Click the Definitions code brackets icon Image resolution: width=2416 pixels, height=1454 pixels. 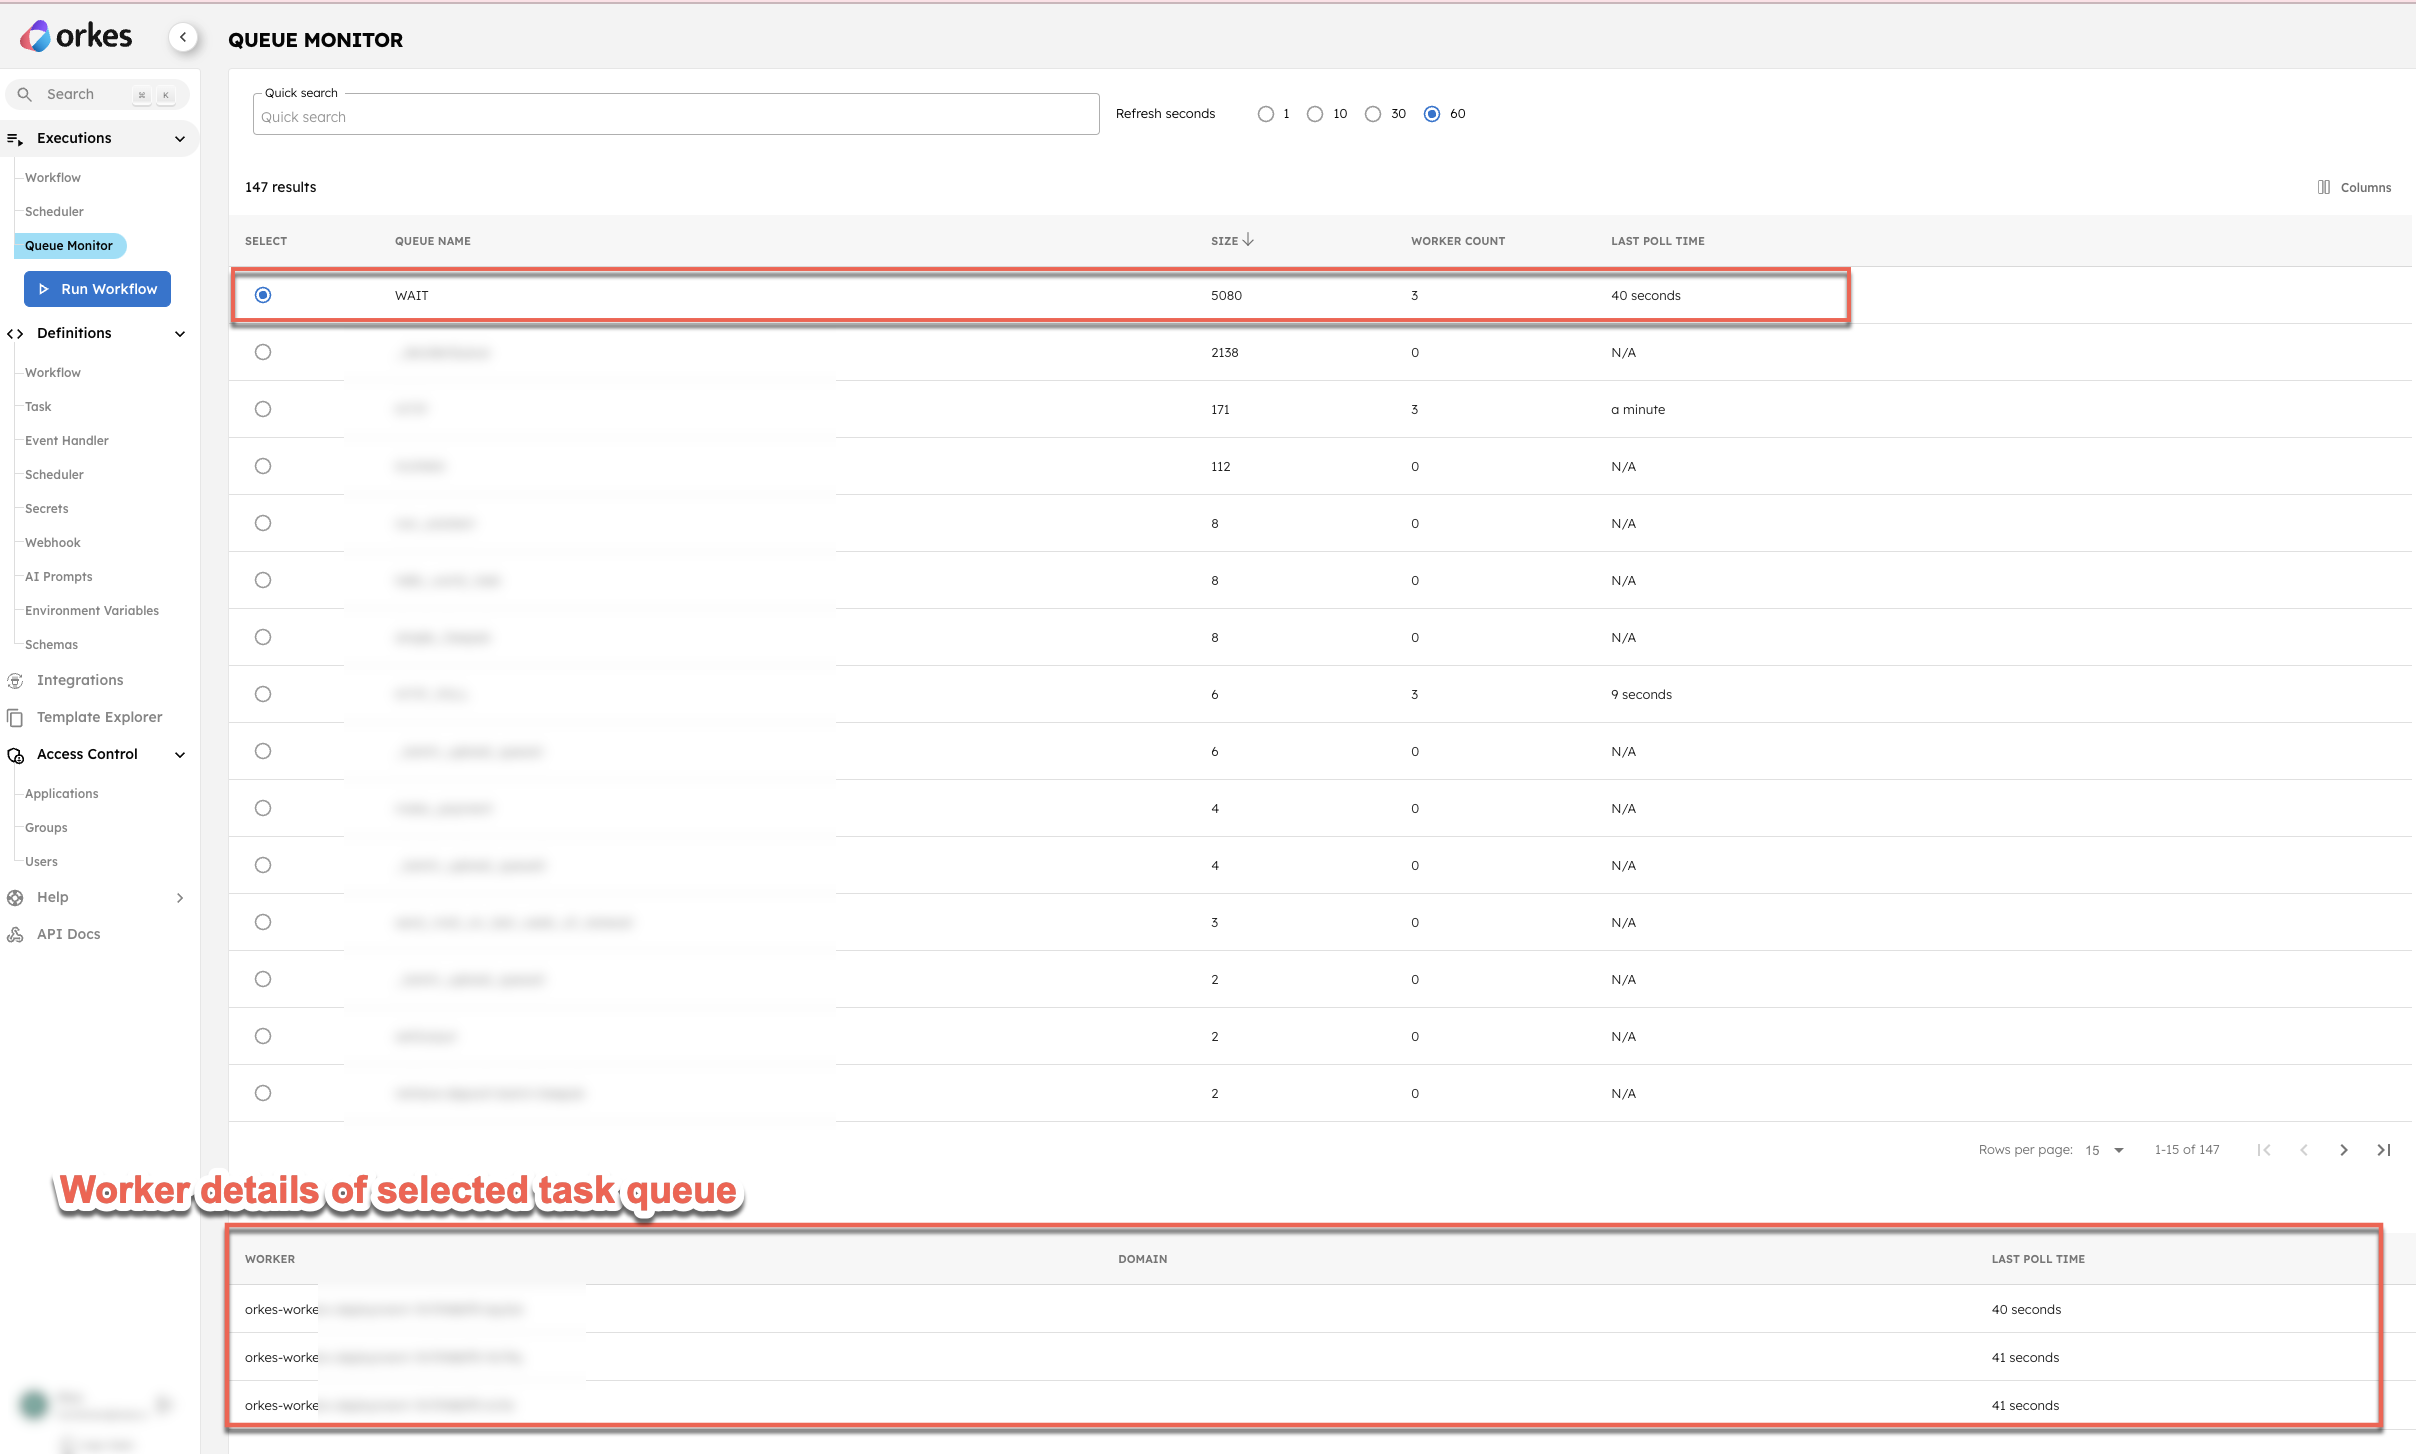click(15, 334)
